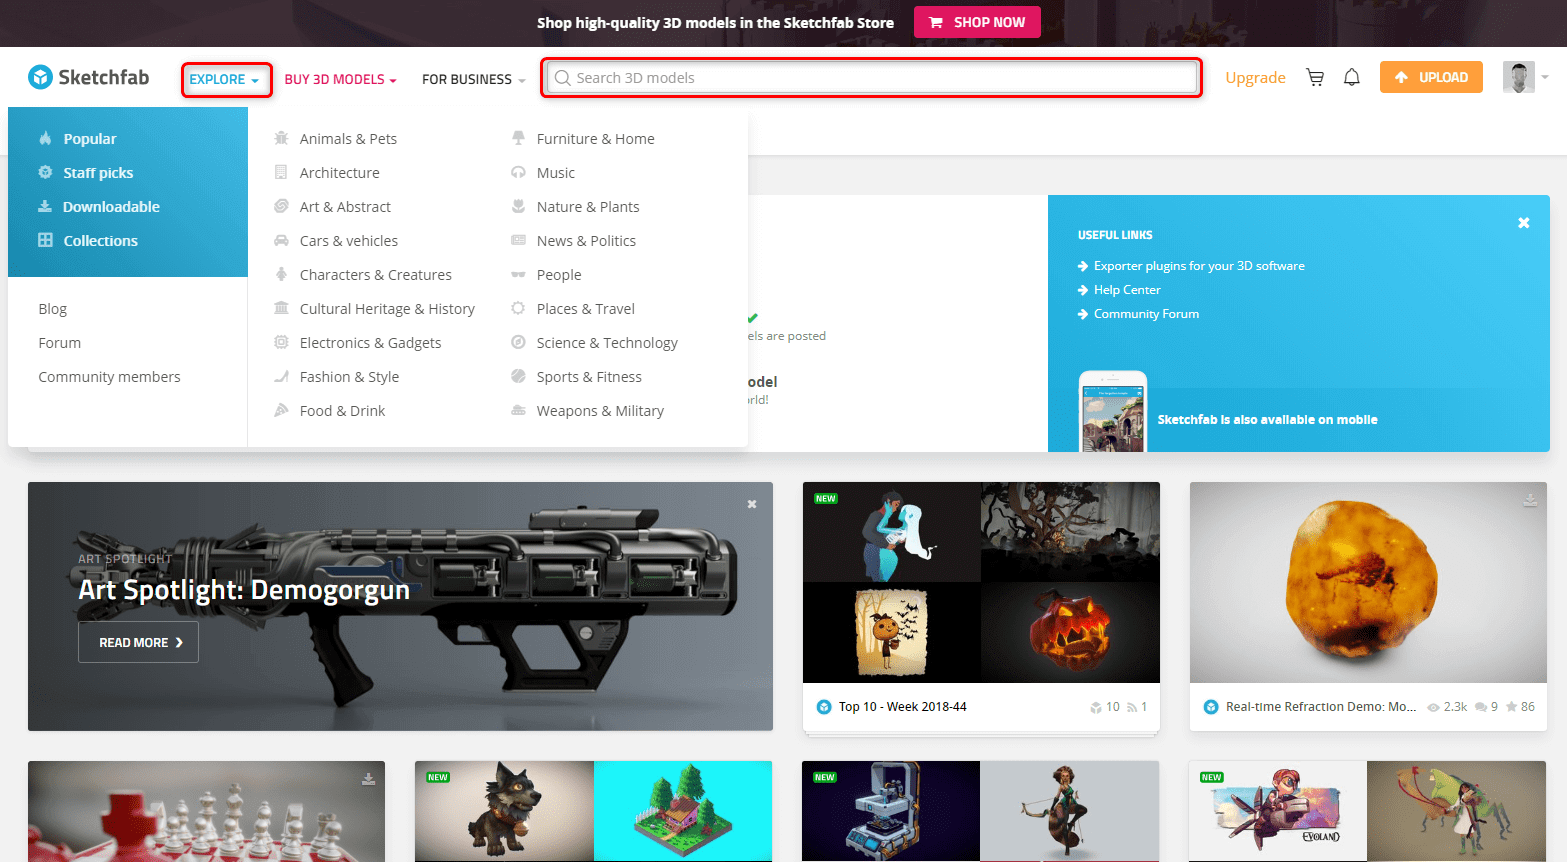The image size is (1567, 862).
Task: Open Community members link
Action: pos(110,377)
